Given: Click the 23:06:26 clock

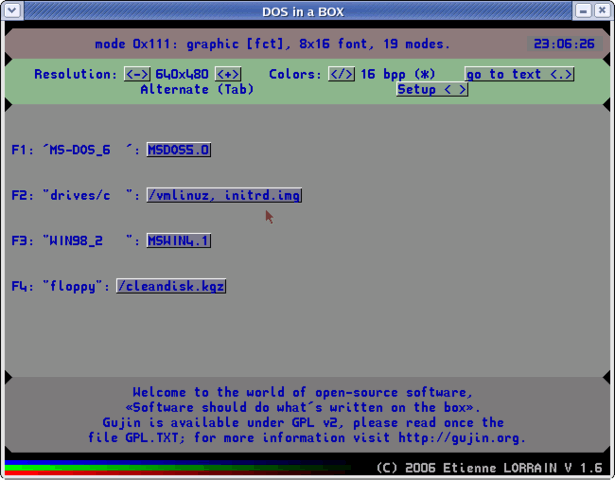Looking at the screenshot, I should tap(564, 44).
